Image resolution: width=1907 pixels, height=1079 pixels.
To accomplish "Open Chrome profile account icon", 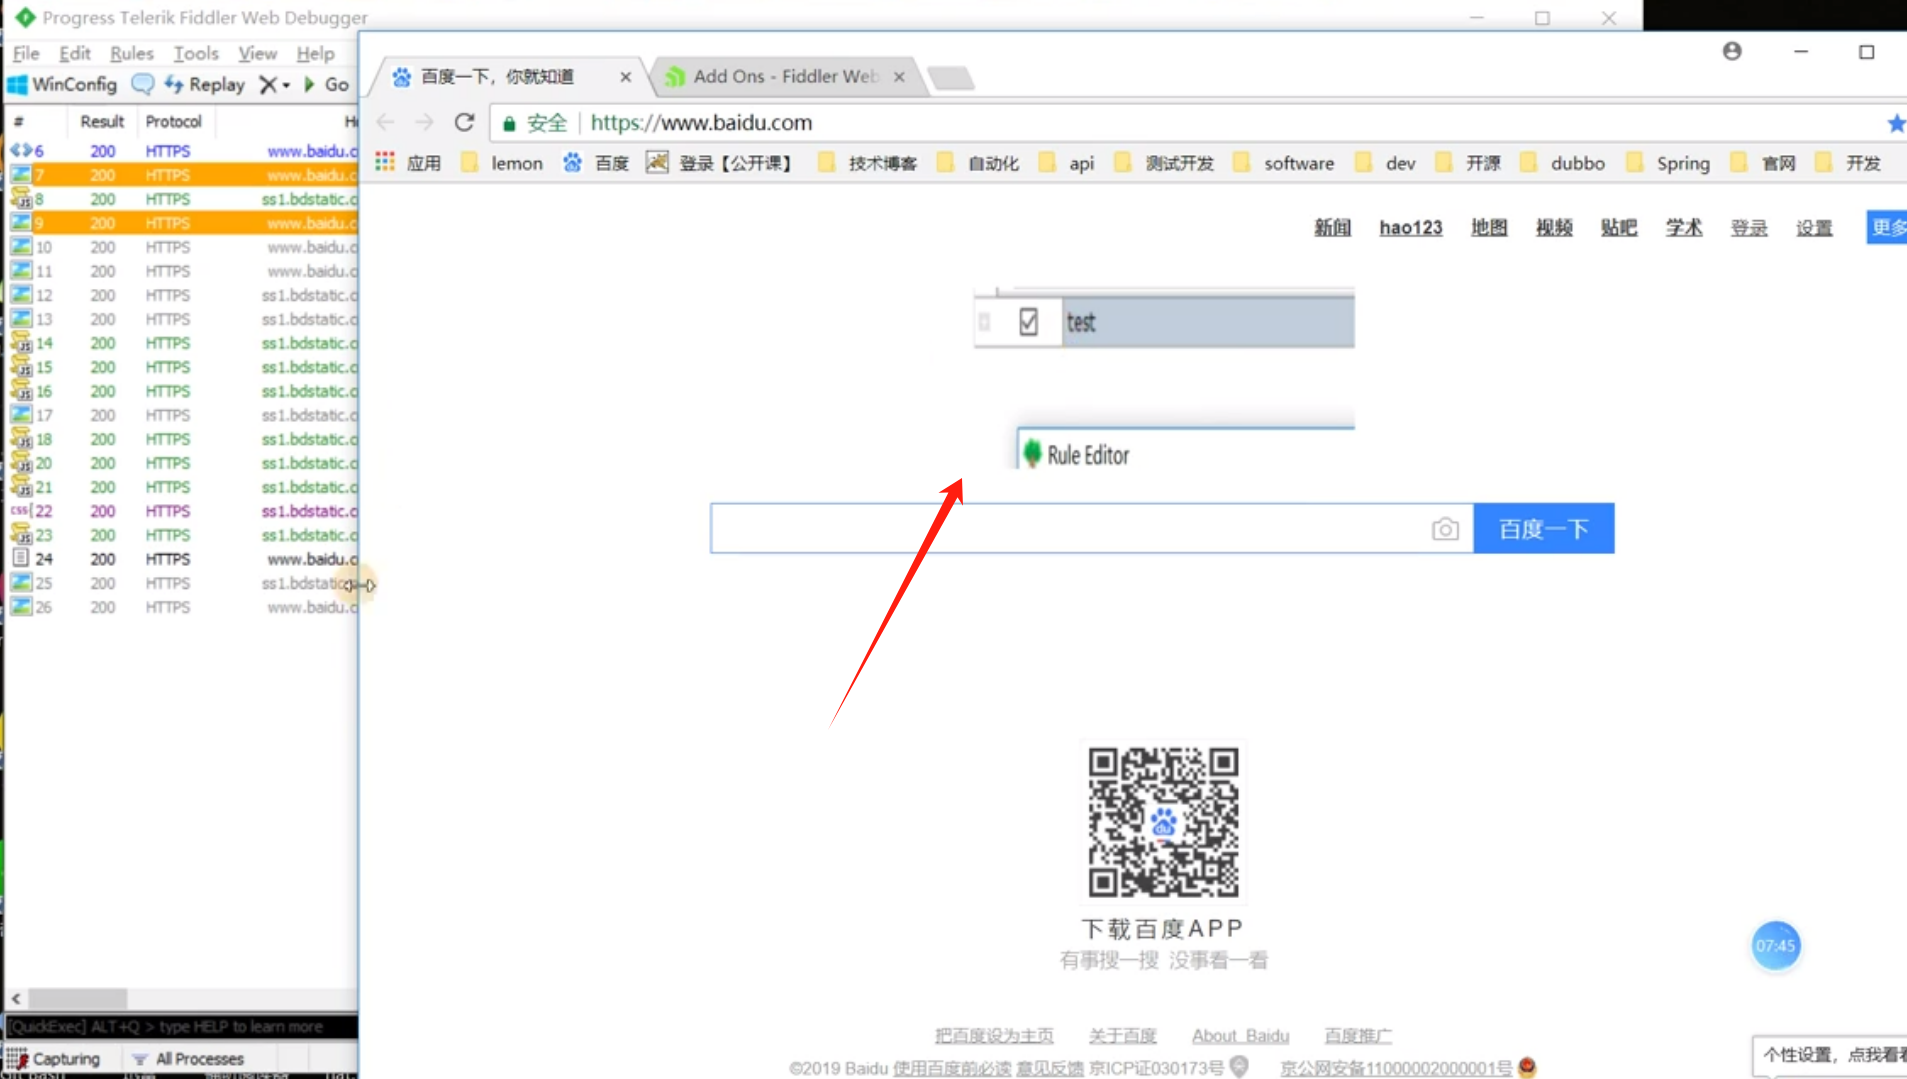I will (1732, 51).
